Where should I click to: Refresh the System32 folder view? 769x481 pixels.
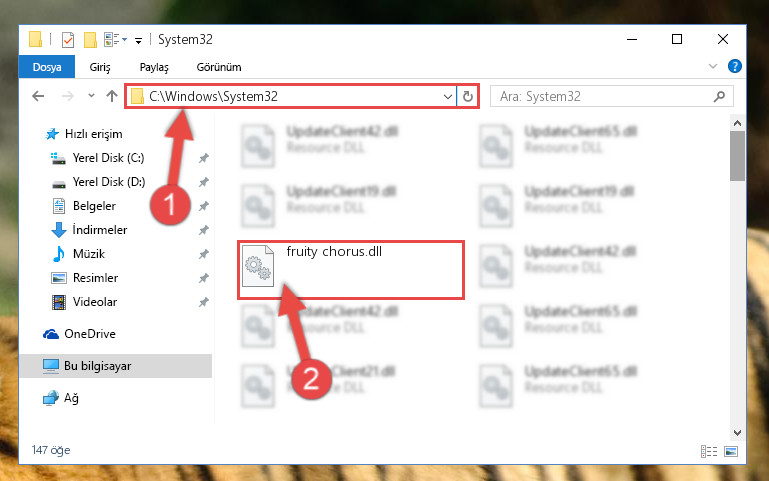(x=468, y=96)
